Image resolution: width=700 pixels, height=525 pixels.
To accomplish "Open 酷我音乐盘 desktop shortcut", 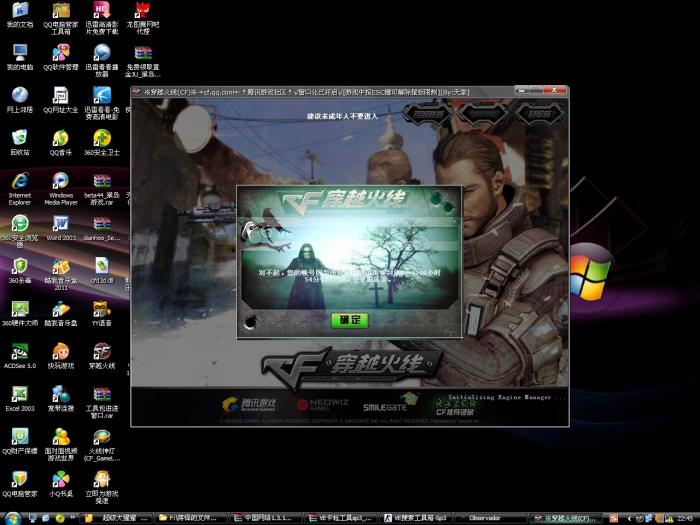I will coord(61,313).
